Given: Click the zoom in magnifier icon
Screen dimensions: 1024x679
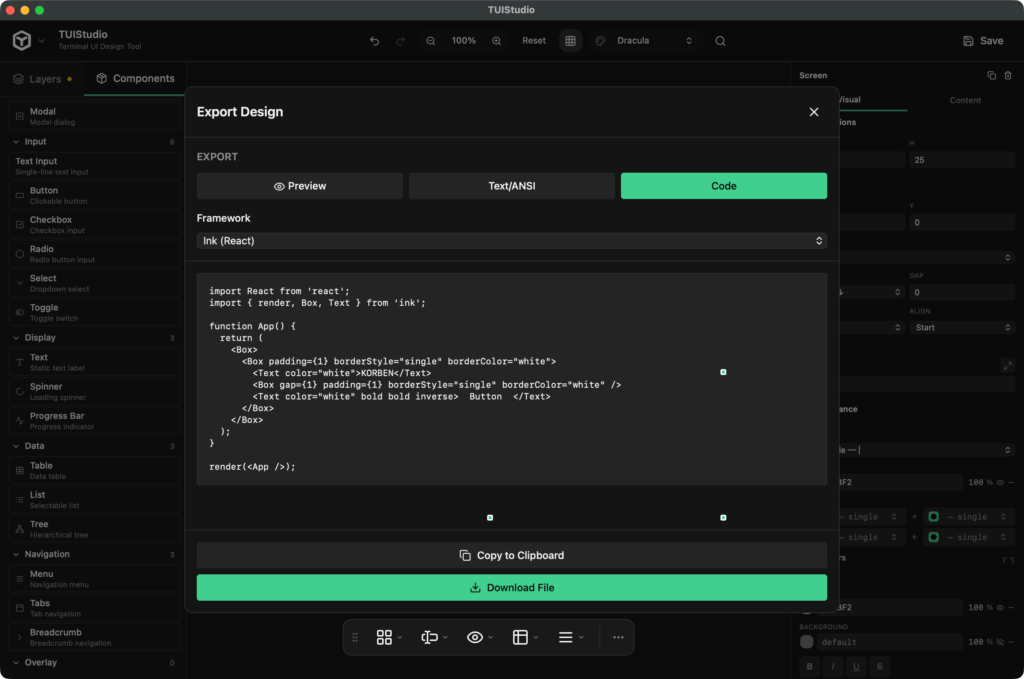Looking at the screenshot, I should 496,40.
